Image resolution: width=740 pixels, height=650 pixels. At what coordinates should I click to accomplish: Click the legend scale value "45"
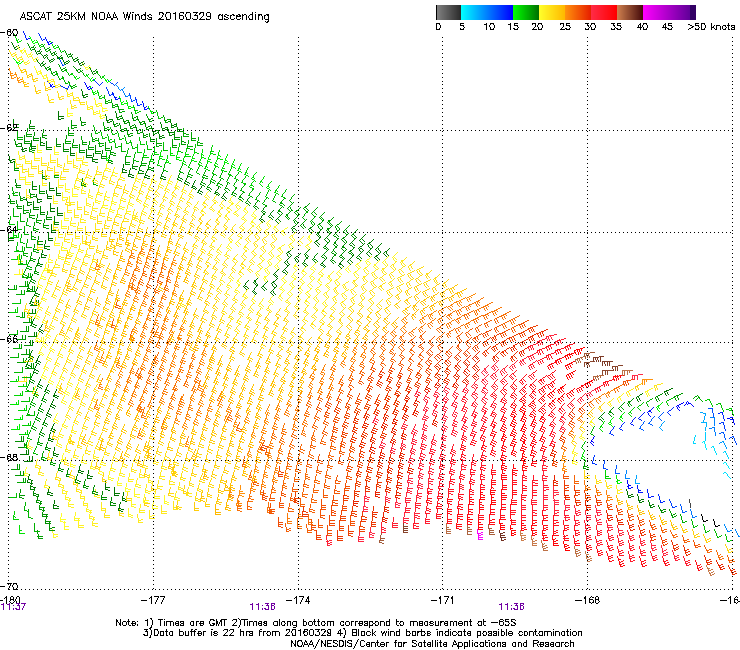pos(667,27)
